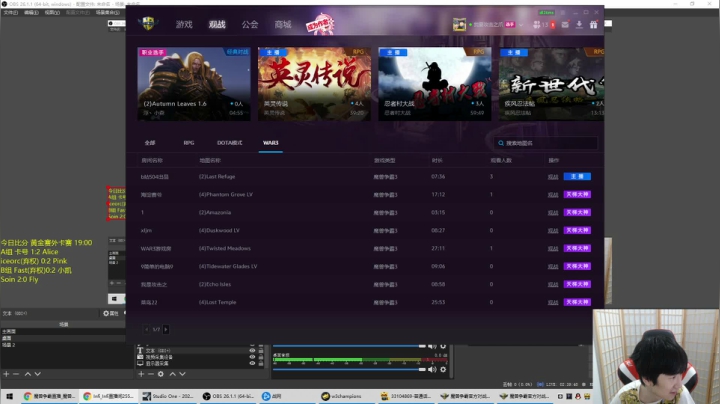
Task: Select the 全部 All filter tab
Action: point(150,143)
